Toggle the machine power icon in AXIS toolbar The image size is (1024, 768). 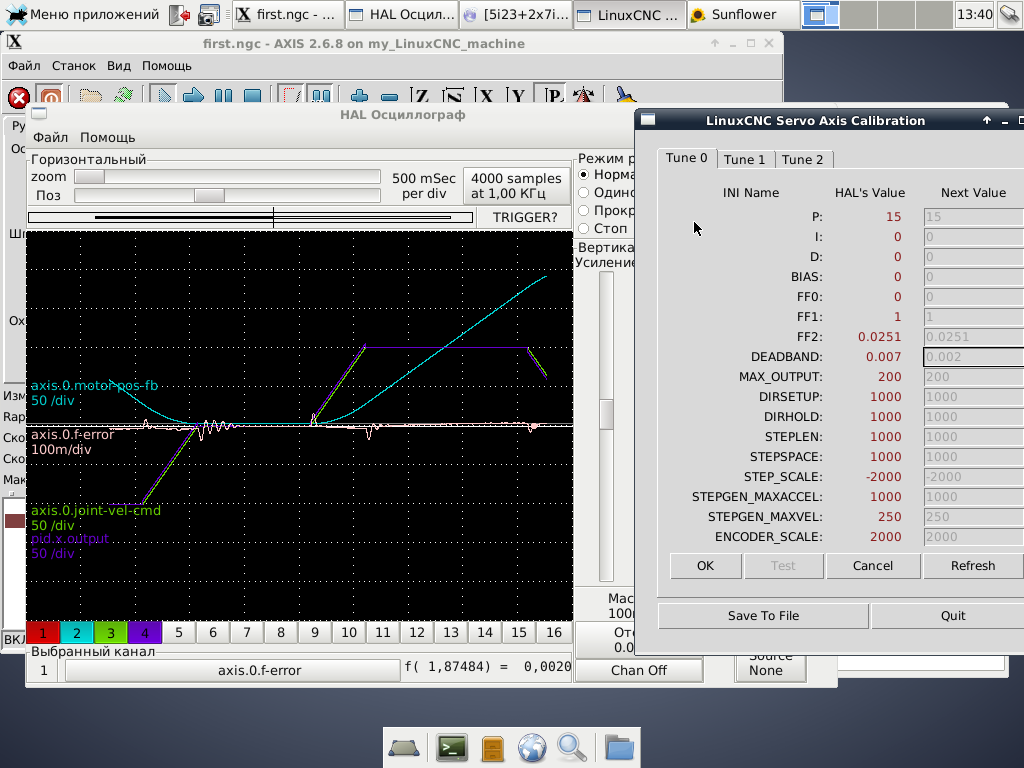click(x=50, y=97)
